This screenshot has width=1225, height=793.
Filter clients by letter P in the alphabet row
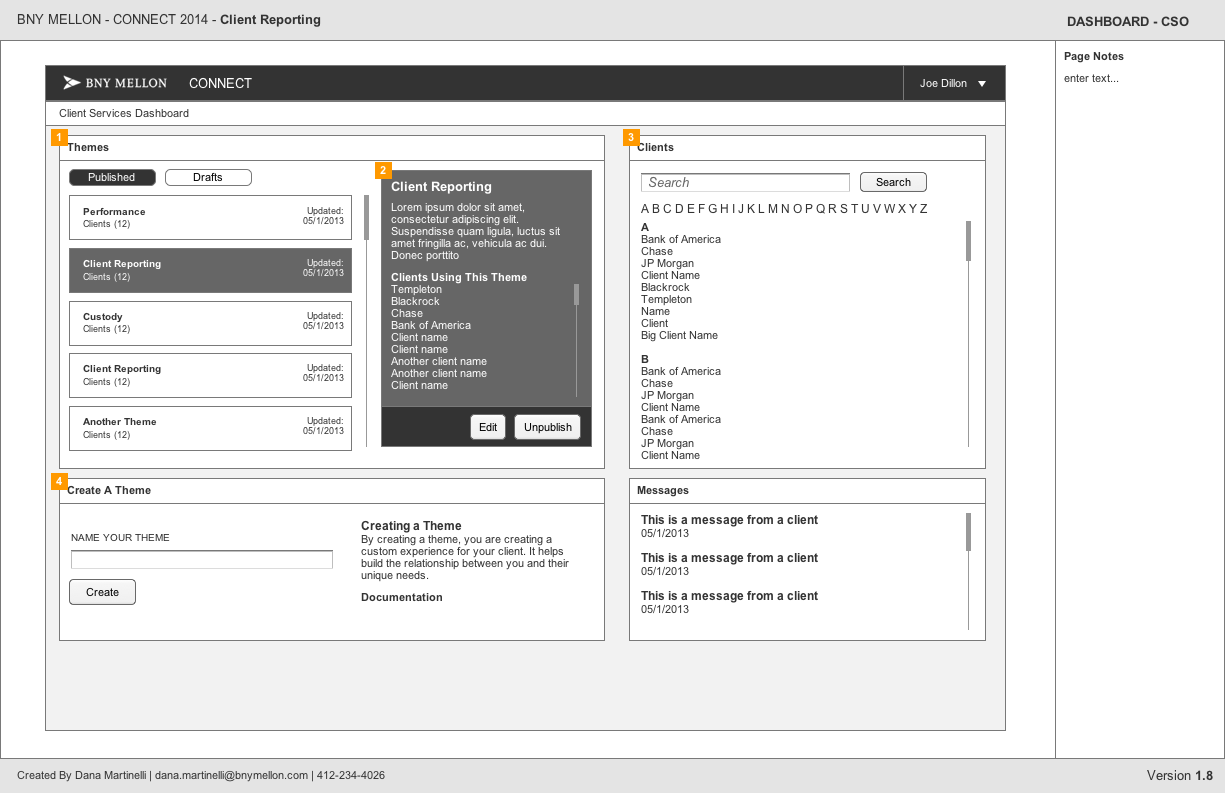pyautogui.click(x=809, y=209)
